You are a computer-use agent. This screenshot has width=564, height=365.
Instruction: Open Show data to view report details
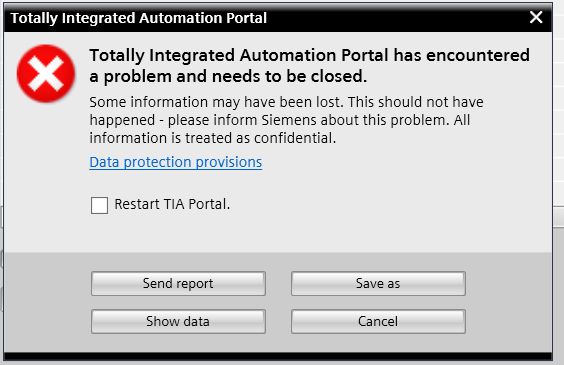(178, 321)
